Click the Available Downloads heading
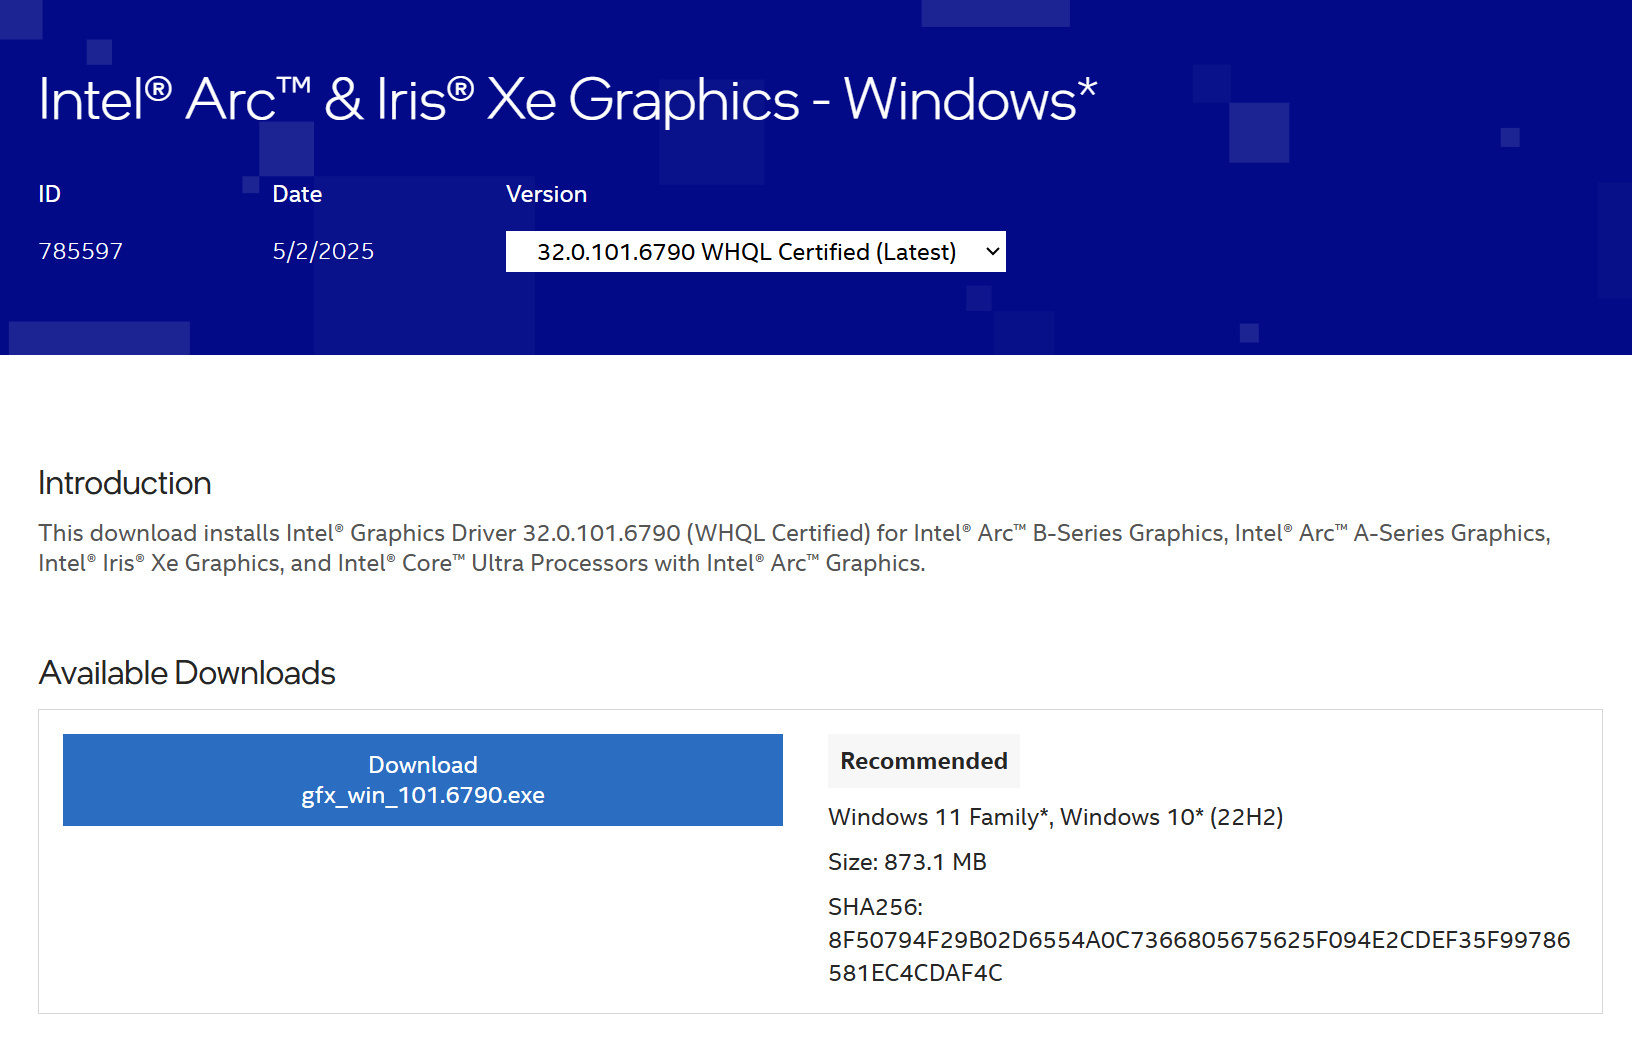The image size is (1632, 1040). coord(187,673)
